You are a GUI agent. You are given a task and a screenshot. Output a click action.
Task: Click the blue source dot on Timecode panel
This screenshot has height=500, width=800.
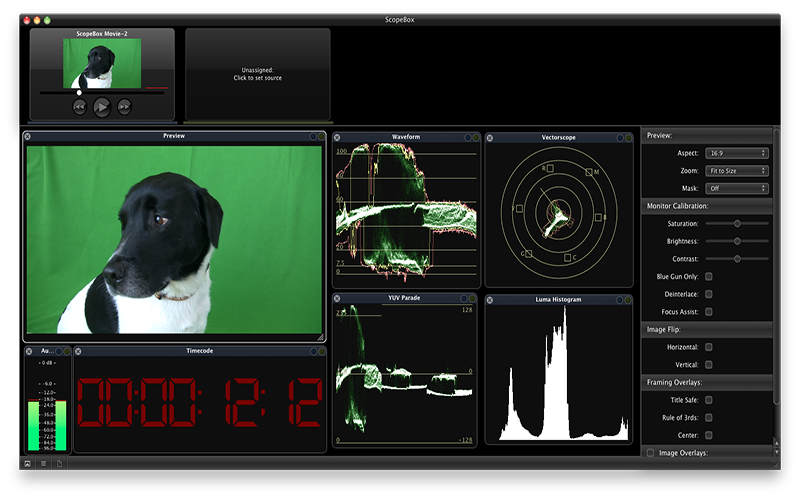coord(313,351)
